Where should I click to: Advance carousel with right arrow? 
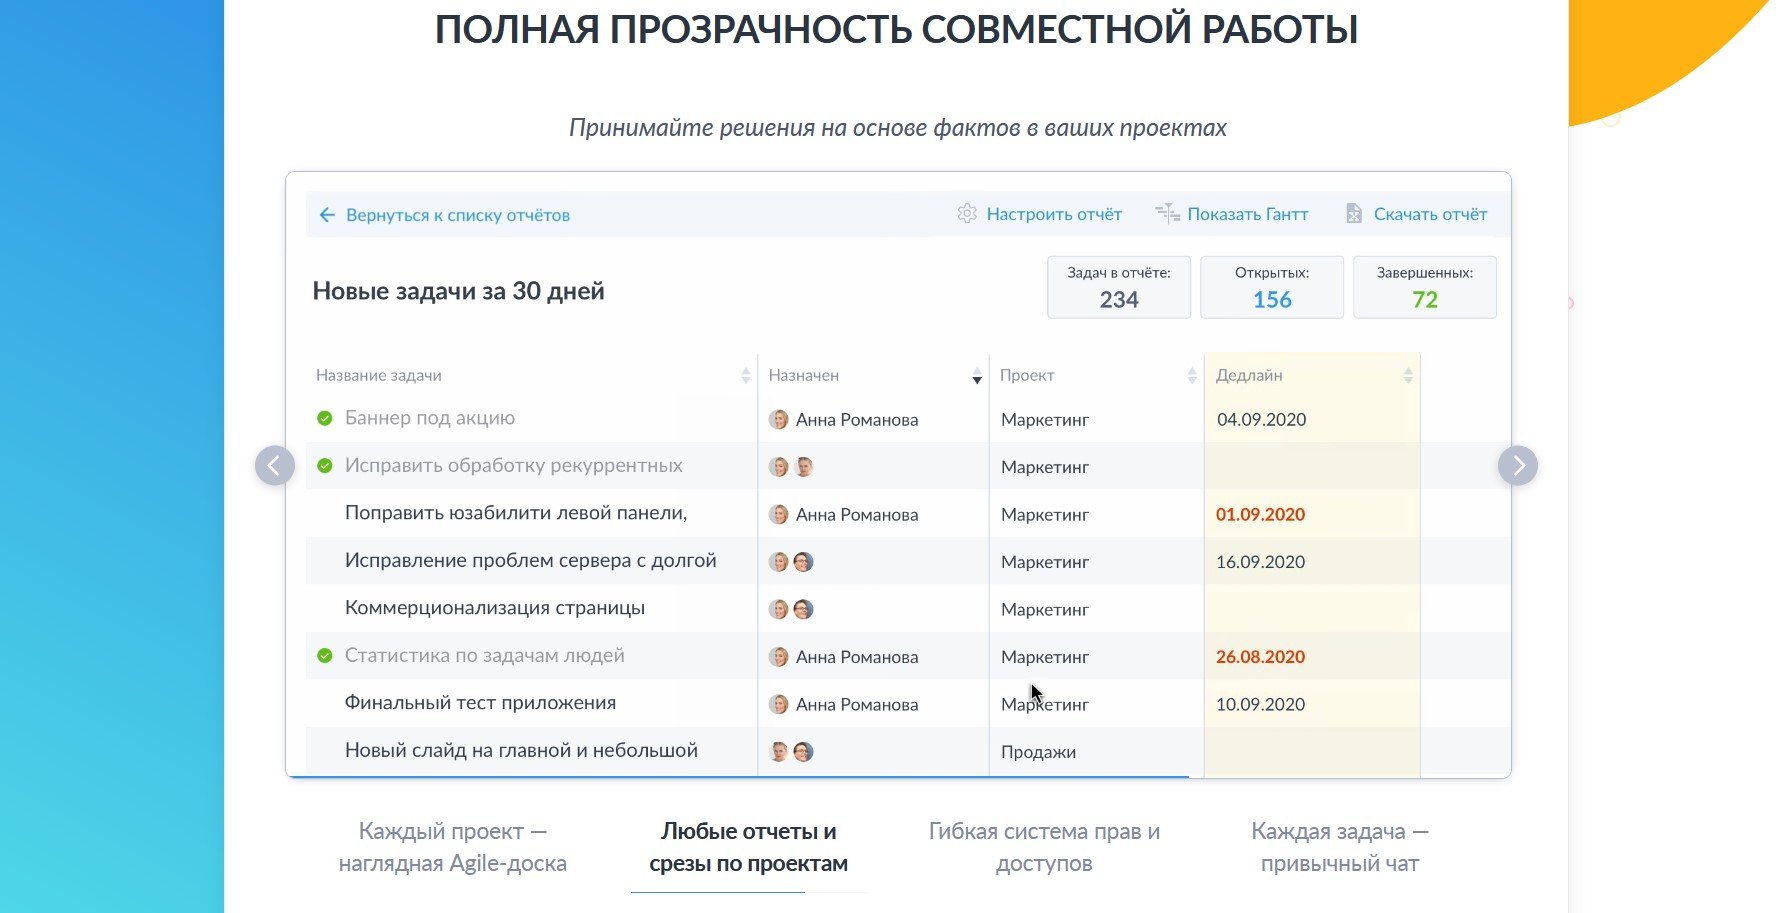click(x=1517, y=466)
